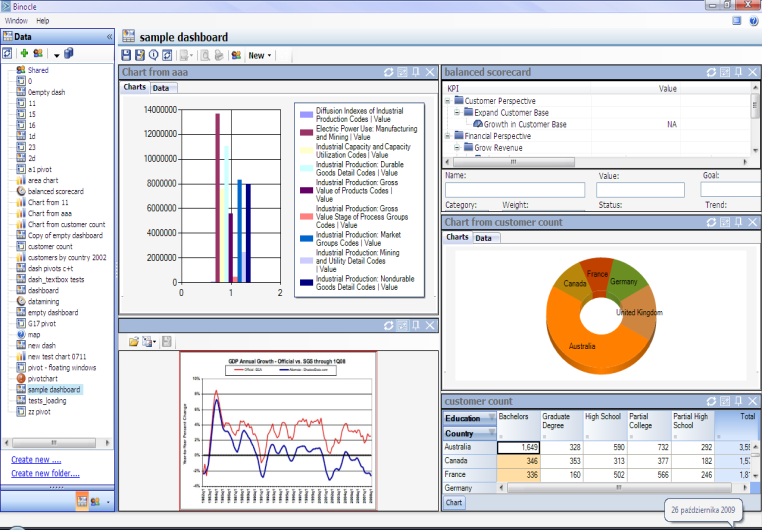Click the Save As icon with pencil
This screenshot has height=530, width=762.
tap(140, 55)
